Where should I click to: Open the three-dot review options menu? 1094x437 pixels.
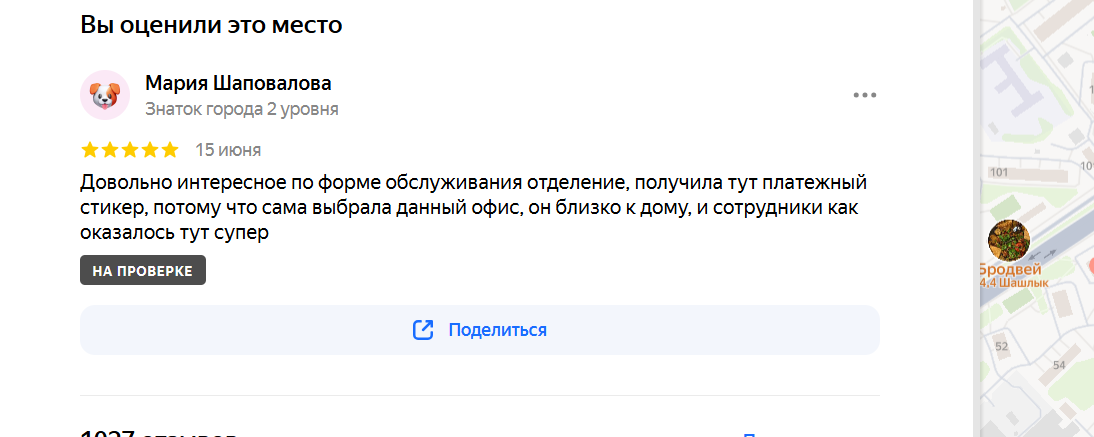click(864, 95)
